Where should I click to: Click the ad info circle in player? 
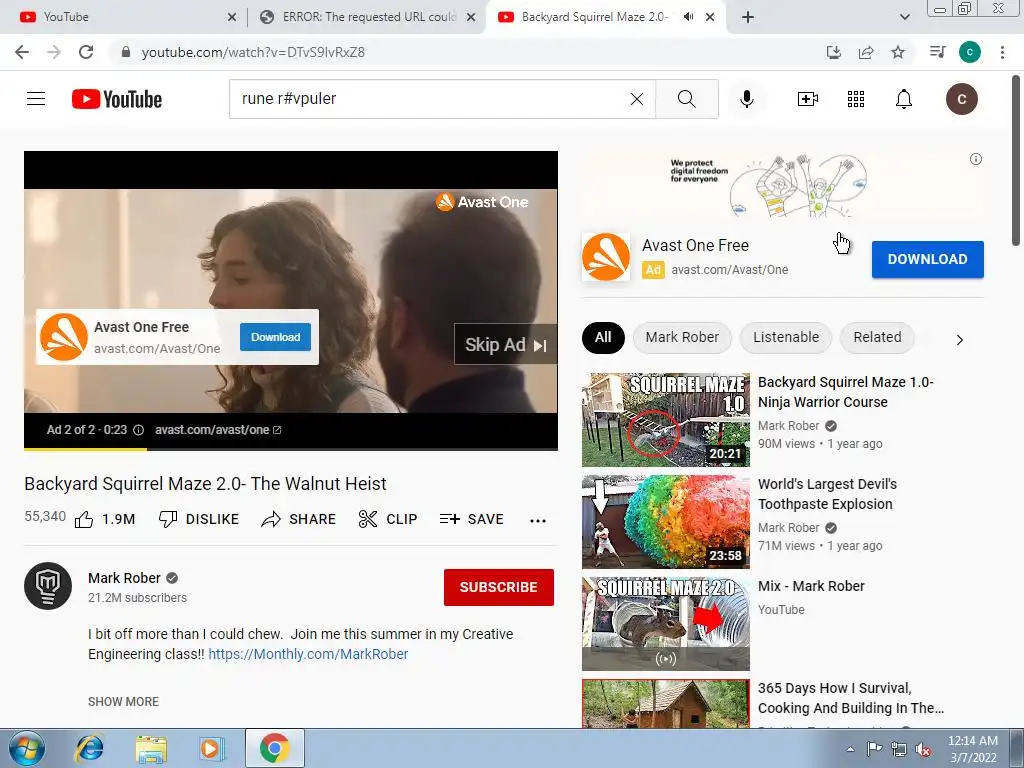point(138,430)
